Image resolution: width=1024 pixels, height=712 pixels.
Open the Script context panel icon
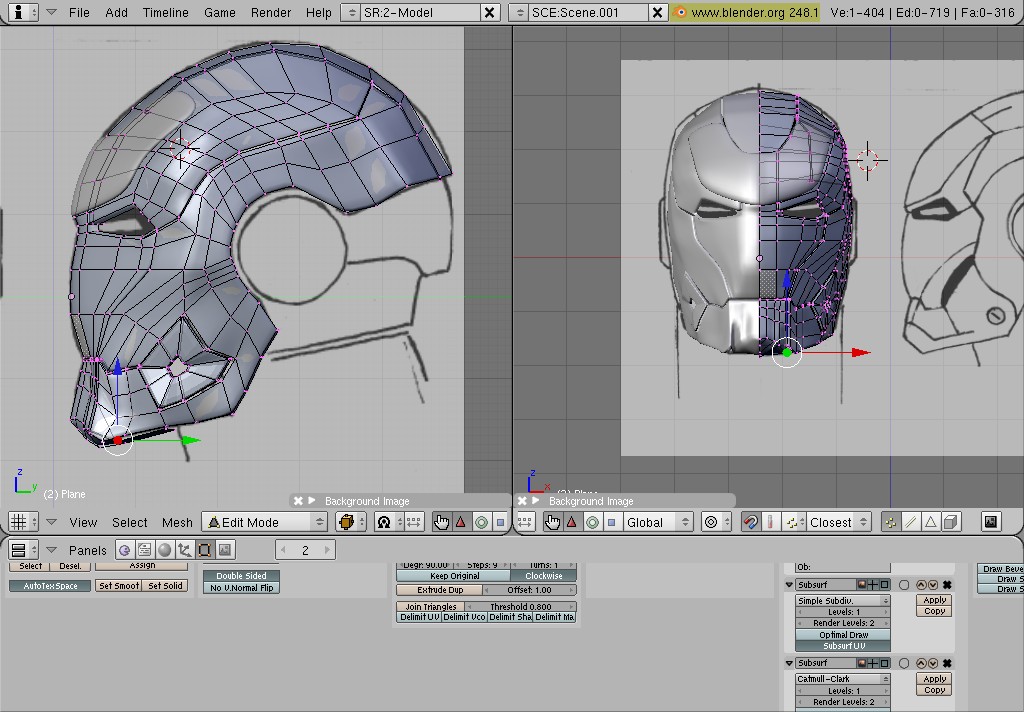point(144,550)
